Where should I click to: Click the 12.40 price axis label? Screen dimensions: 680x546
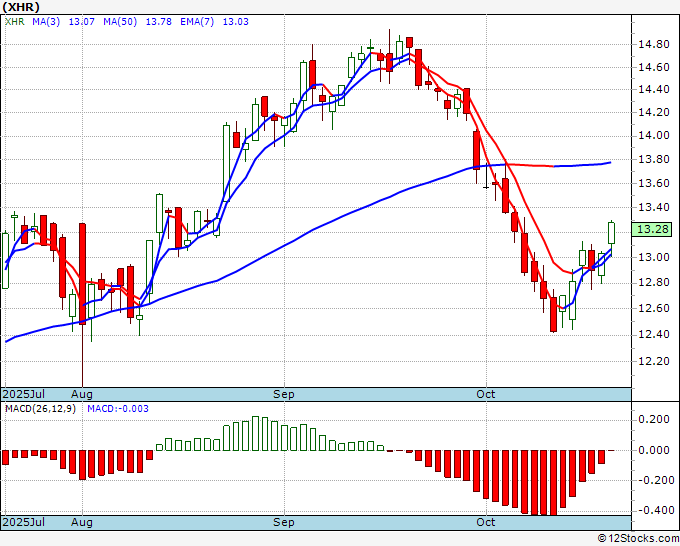click(x=653, y=335)
